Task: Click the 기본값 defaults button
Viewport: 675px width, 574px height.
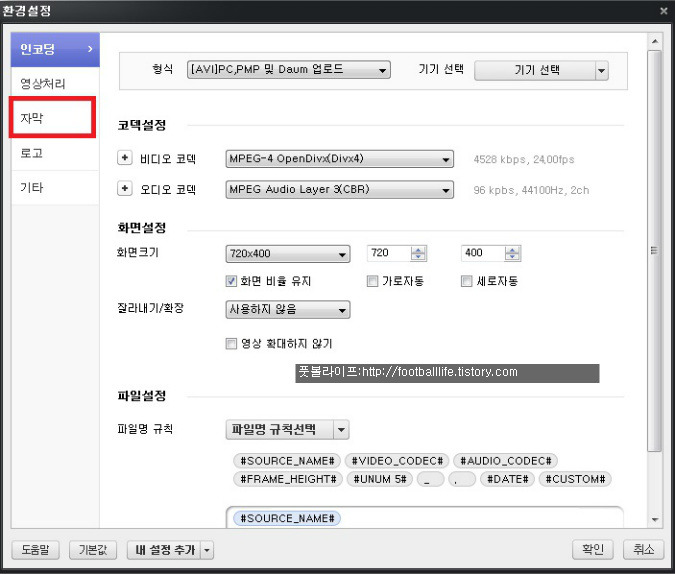Action: [93, 549]
